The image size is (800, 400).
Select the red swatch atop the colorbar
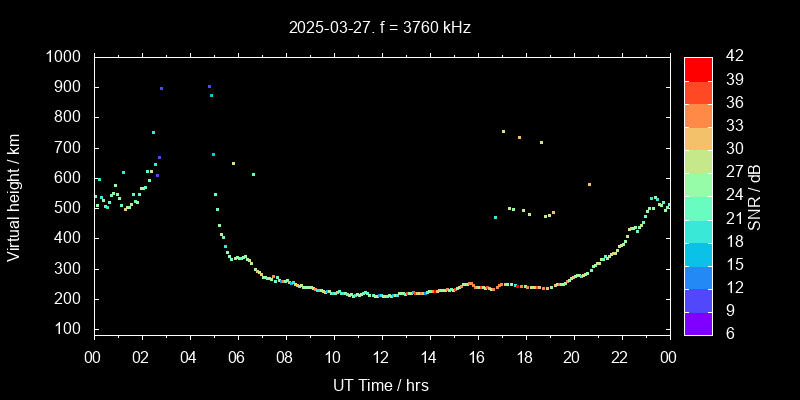[698, 68]
